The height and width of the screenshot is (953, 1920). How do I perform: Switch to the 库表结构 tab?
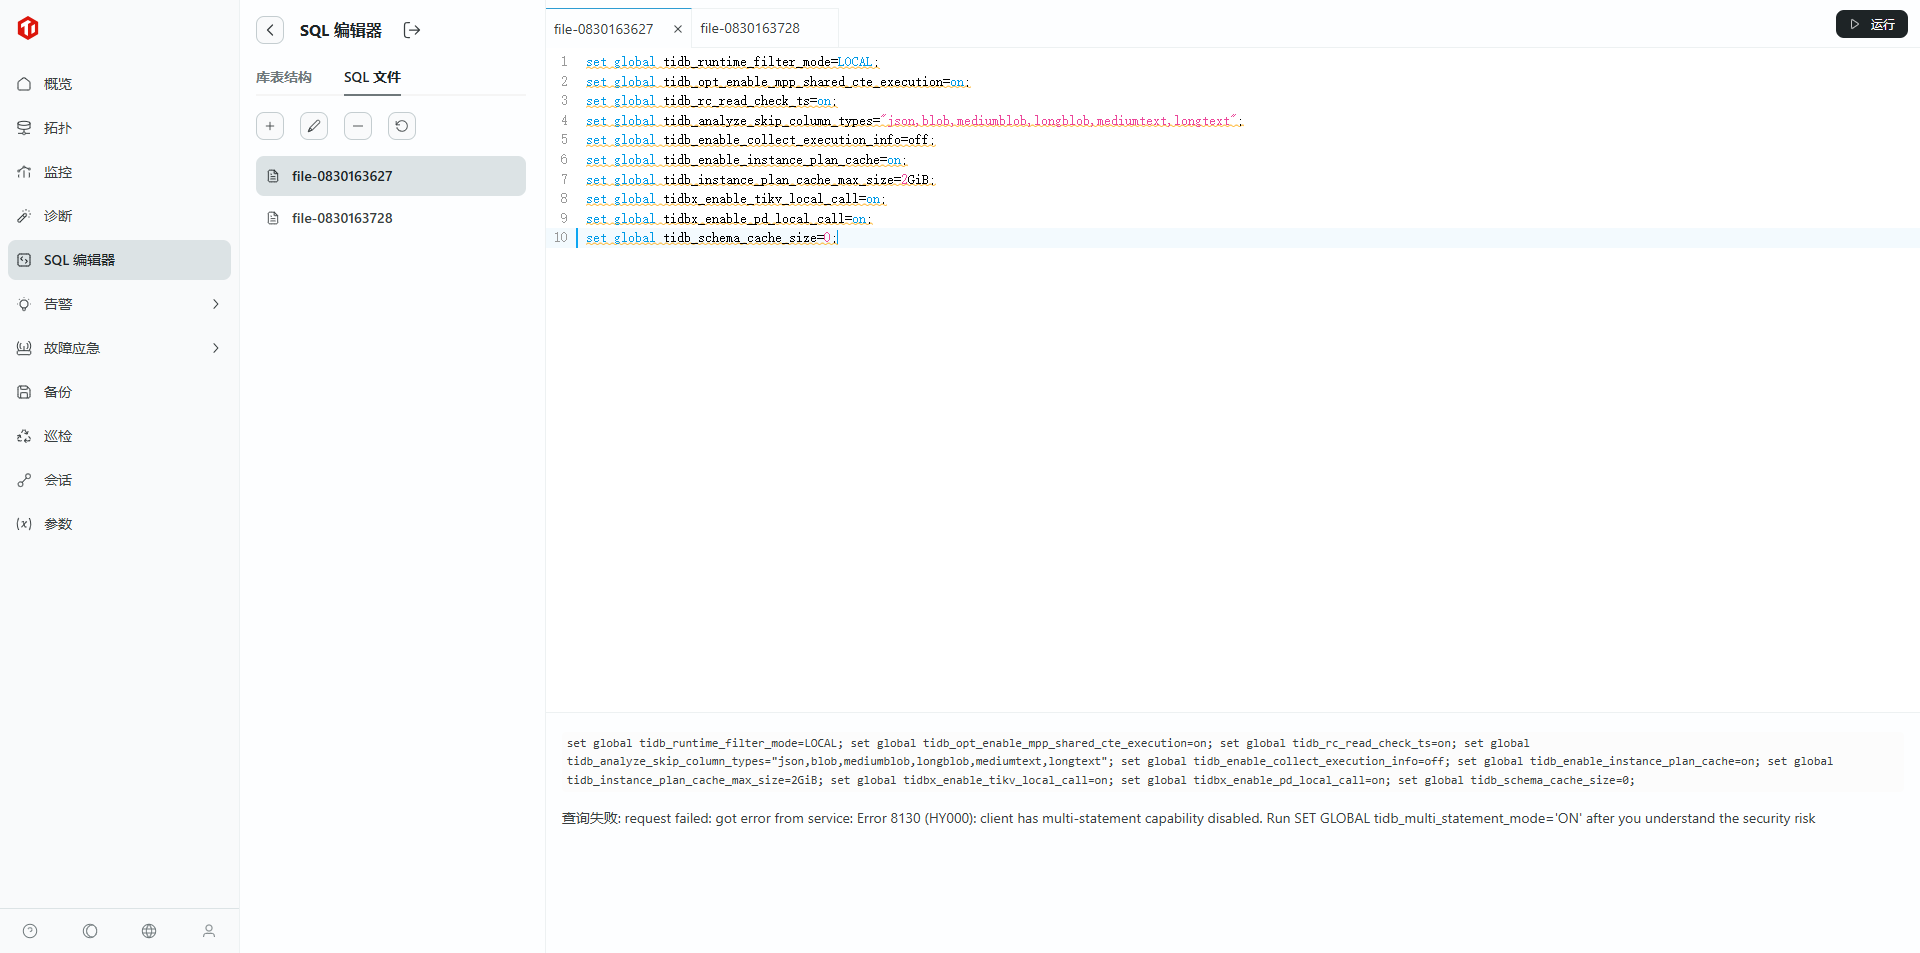284,77
